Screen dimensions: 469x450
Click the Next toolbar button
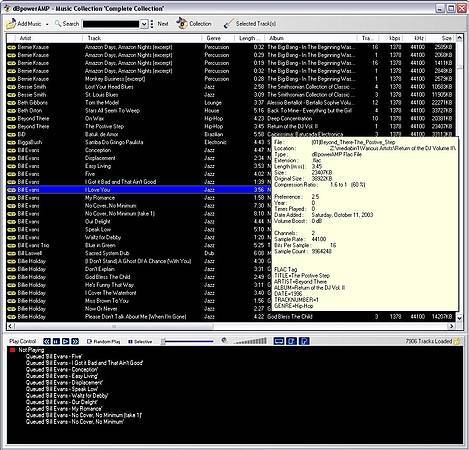163,24
